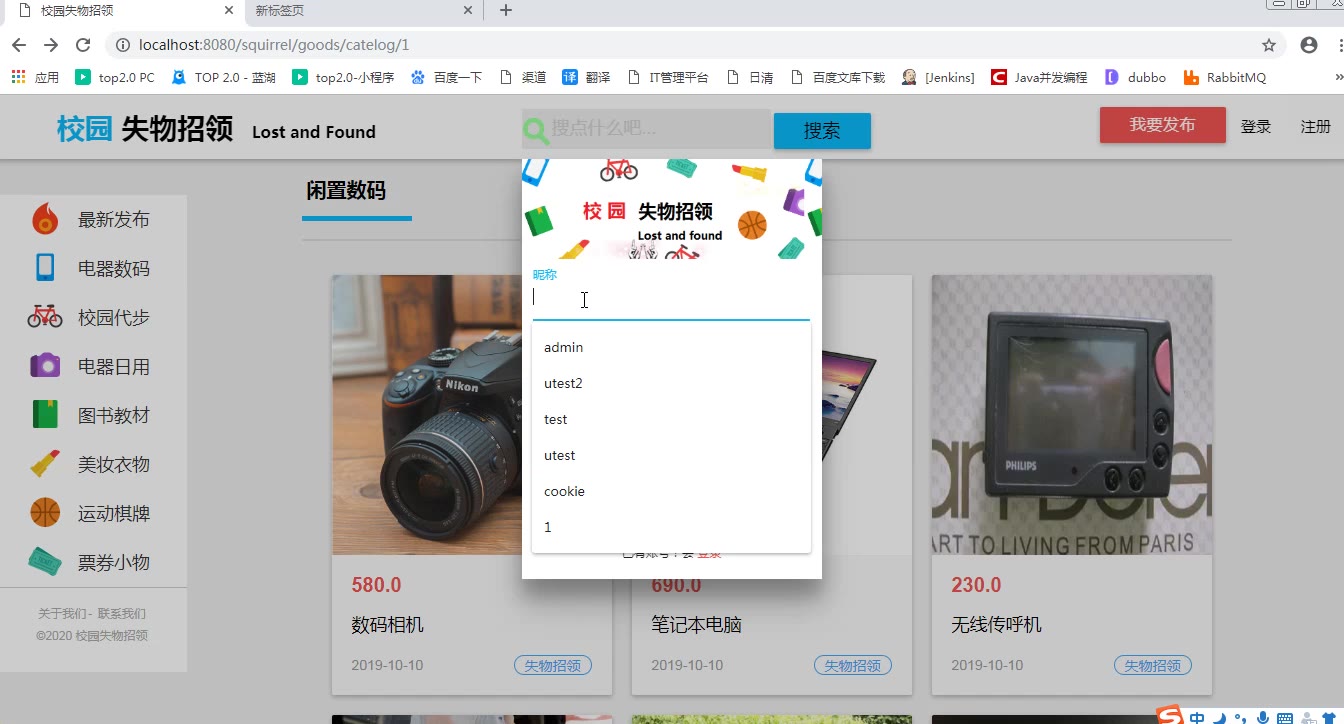
Task: Click the lipstick icon for 美妆衣物
Action: 45,464
